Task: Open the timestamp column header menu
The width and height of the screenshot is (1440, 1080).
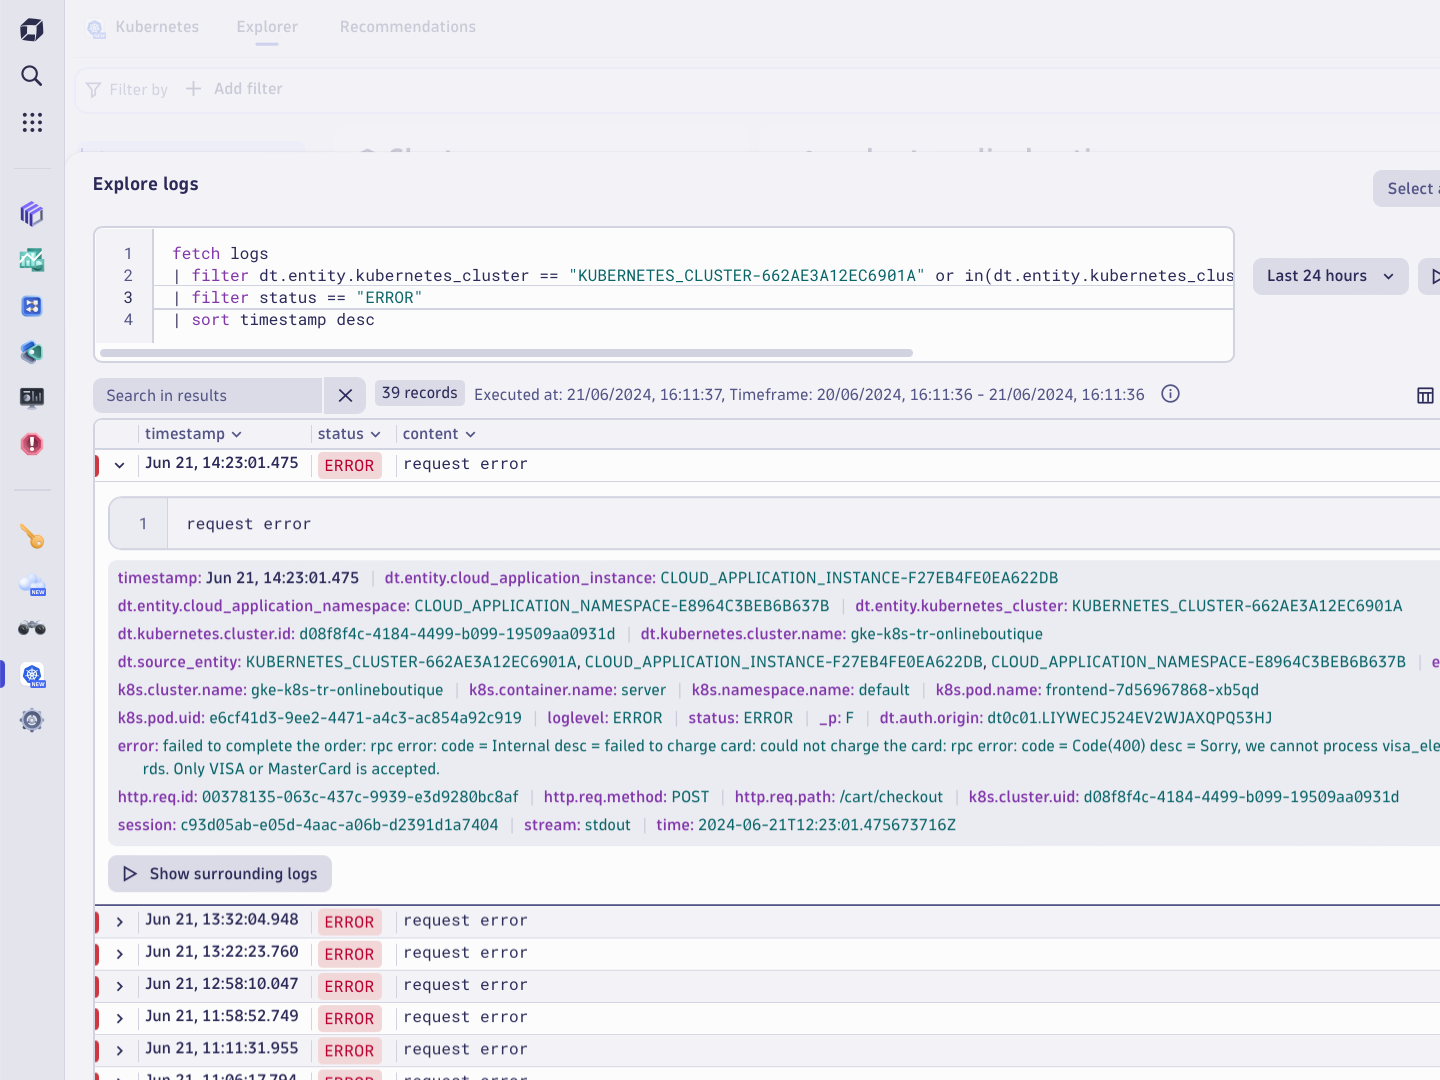Action: [x=194, y=434]
